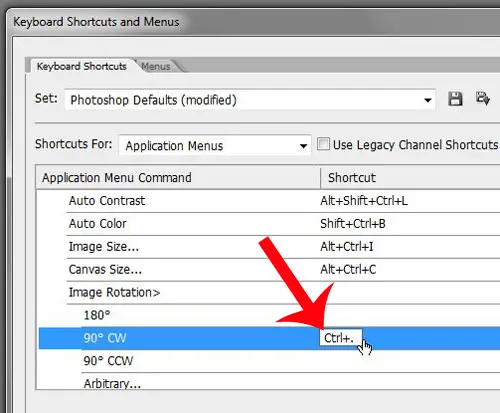Create new set from current shortcuts icon
Image resolution: width=500 pixels, height=413 pixels.
pyautogui.click(x=482, y=98)
